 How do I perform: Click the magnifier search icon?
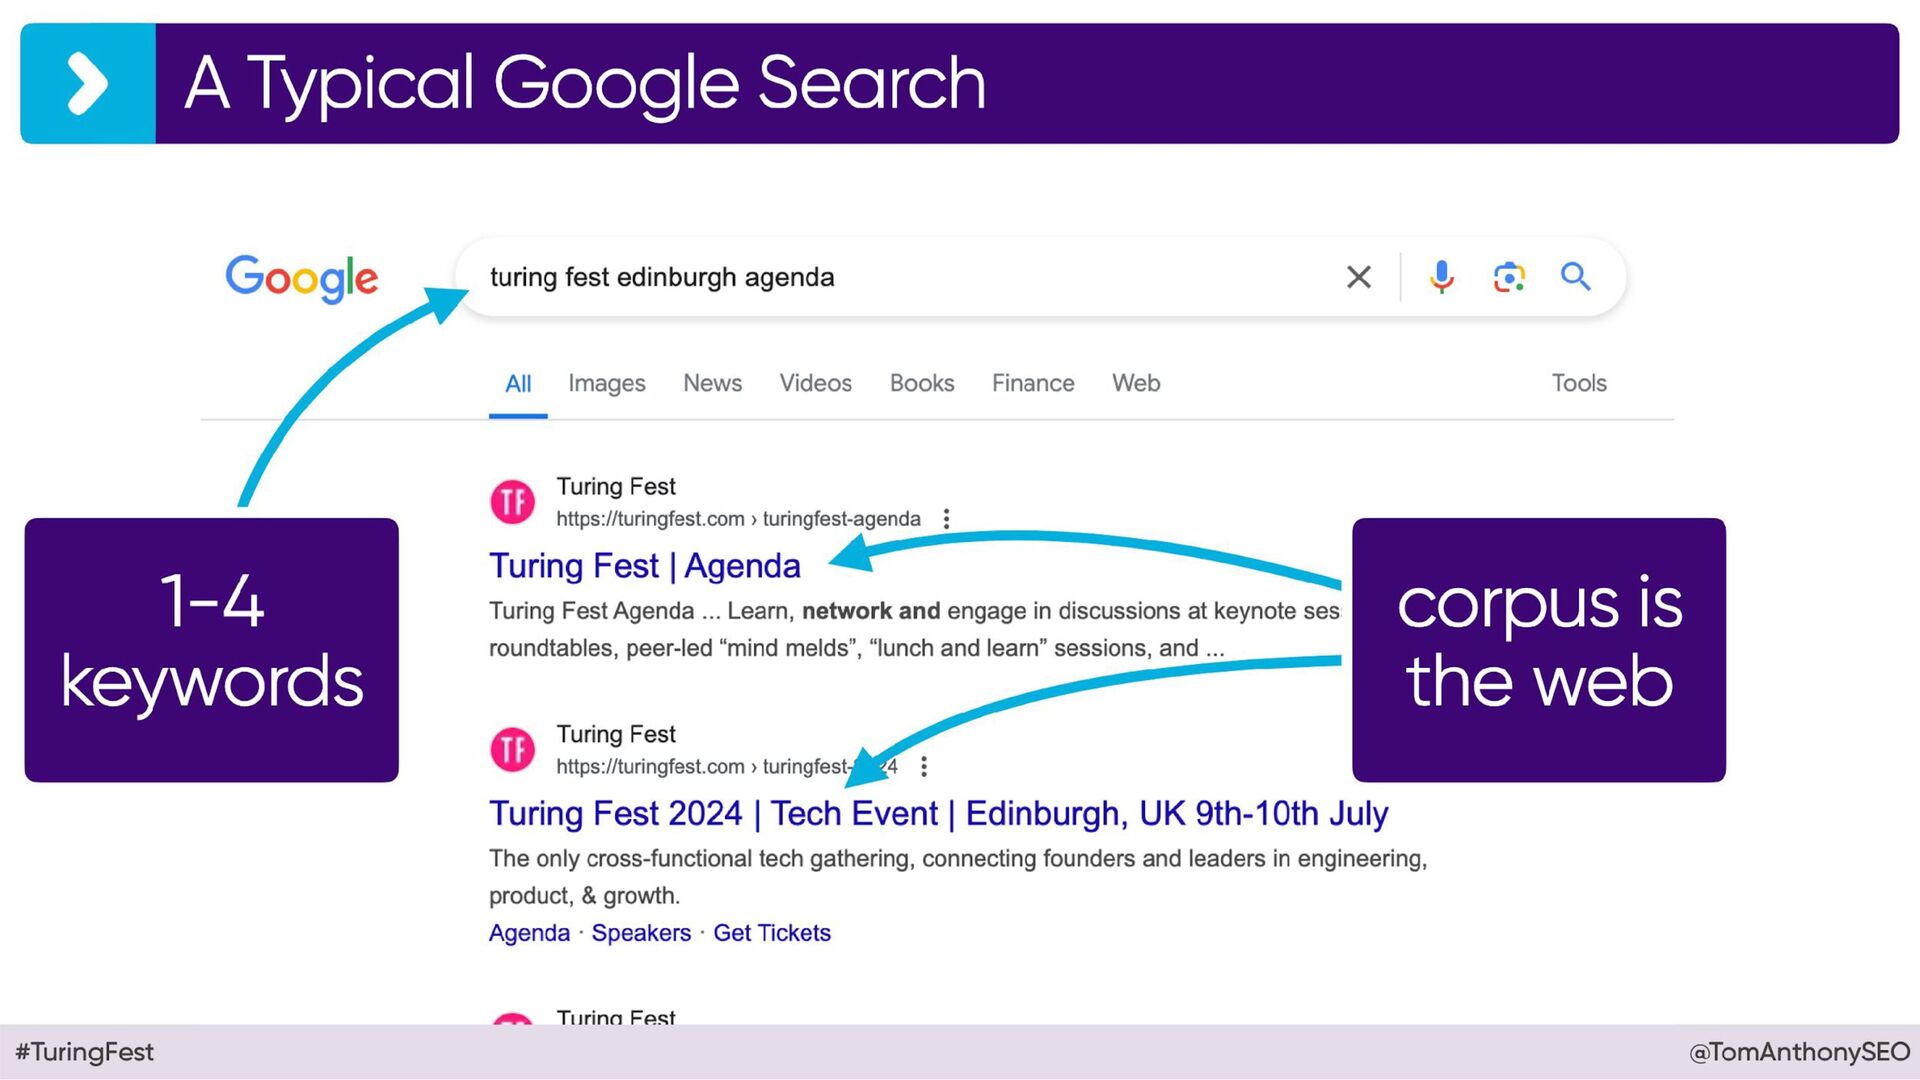1575,276
